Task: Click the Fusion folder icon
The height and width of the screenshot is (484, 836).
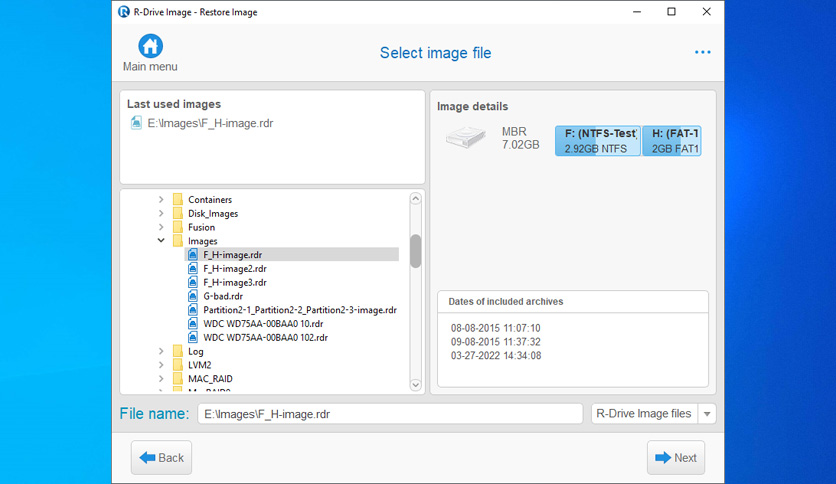Action: click(x=178, y=227)
